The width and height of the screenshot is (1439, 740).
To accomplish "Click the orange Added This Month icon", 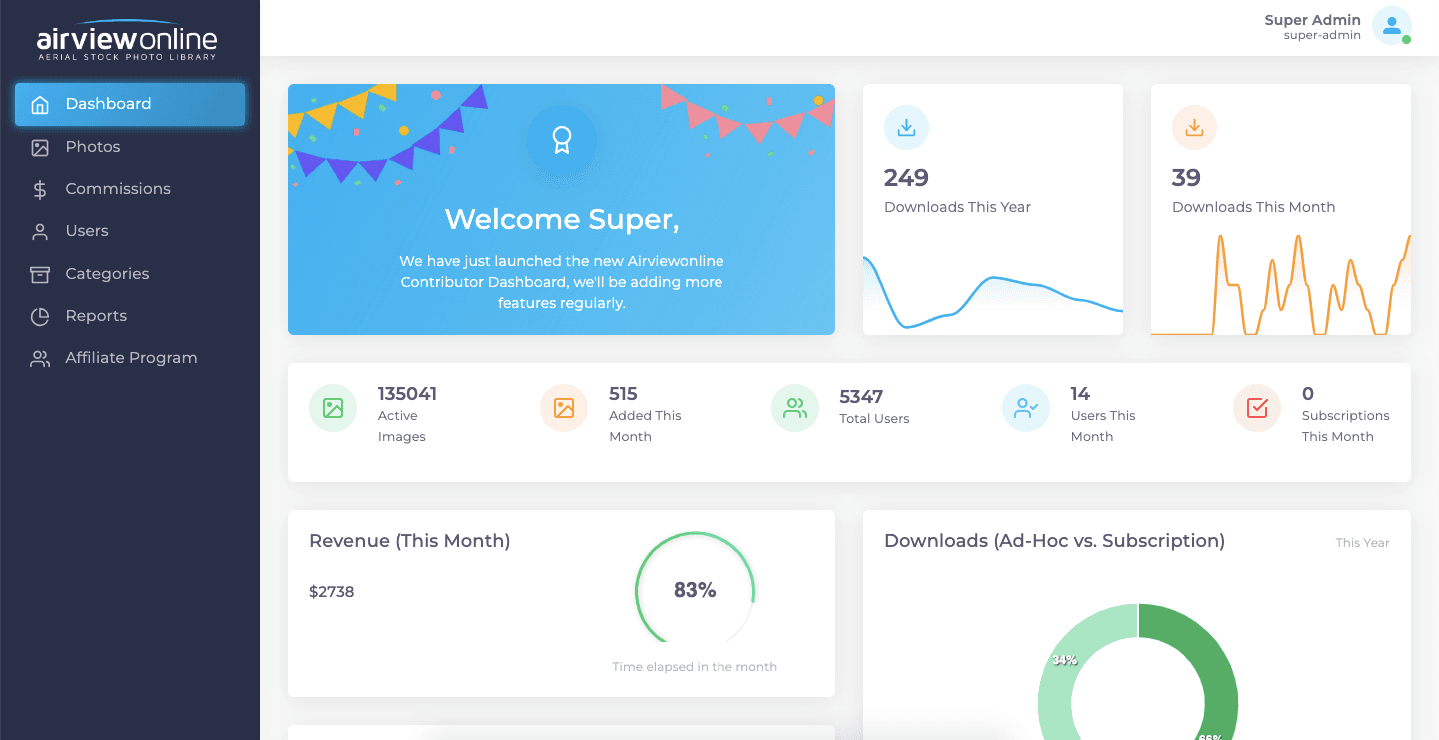I will tap(563, 408).
